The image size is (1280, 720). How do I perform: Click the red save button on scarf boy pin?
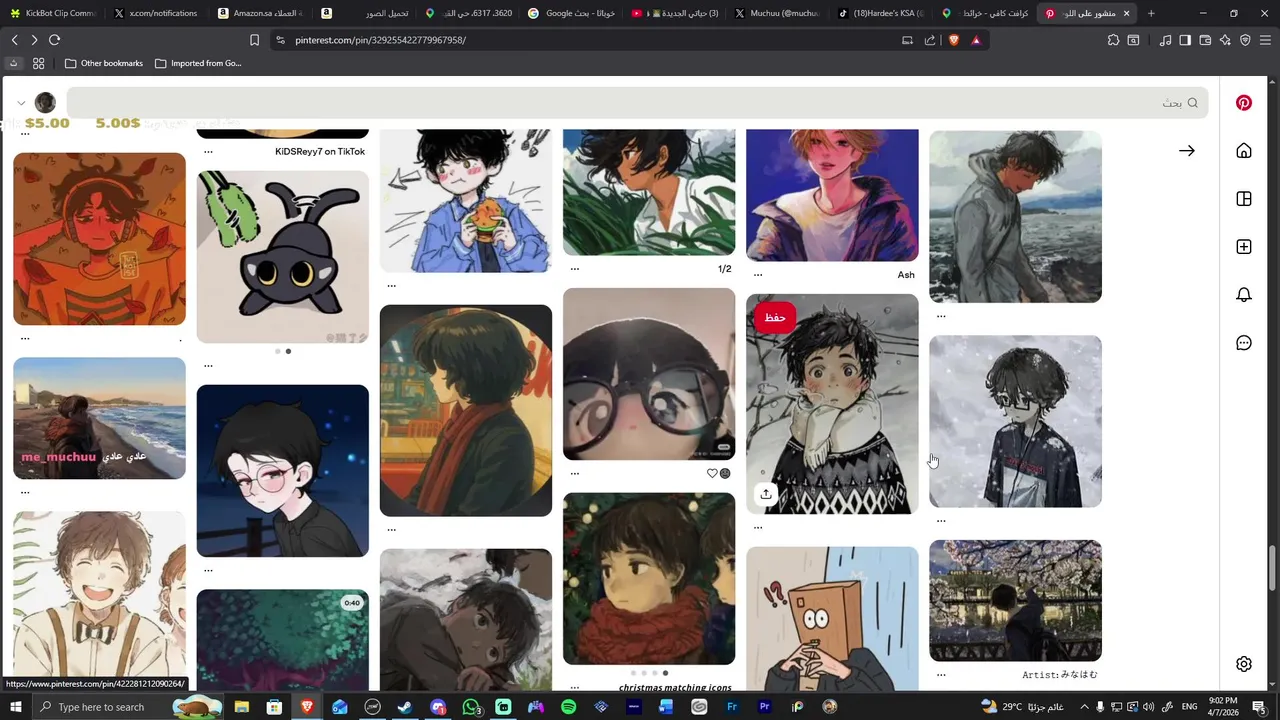coord(775,318)
